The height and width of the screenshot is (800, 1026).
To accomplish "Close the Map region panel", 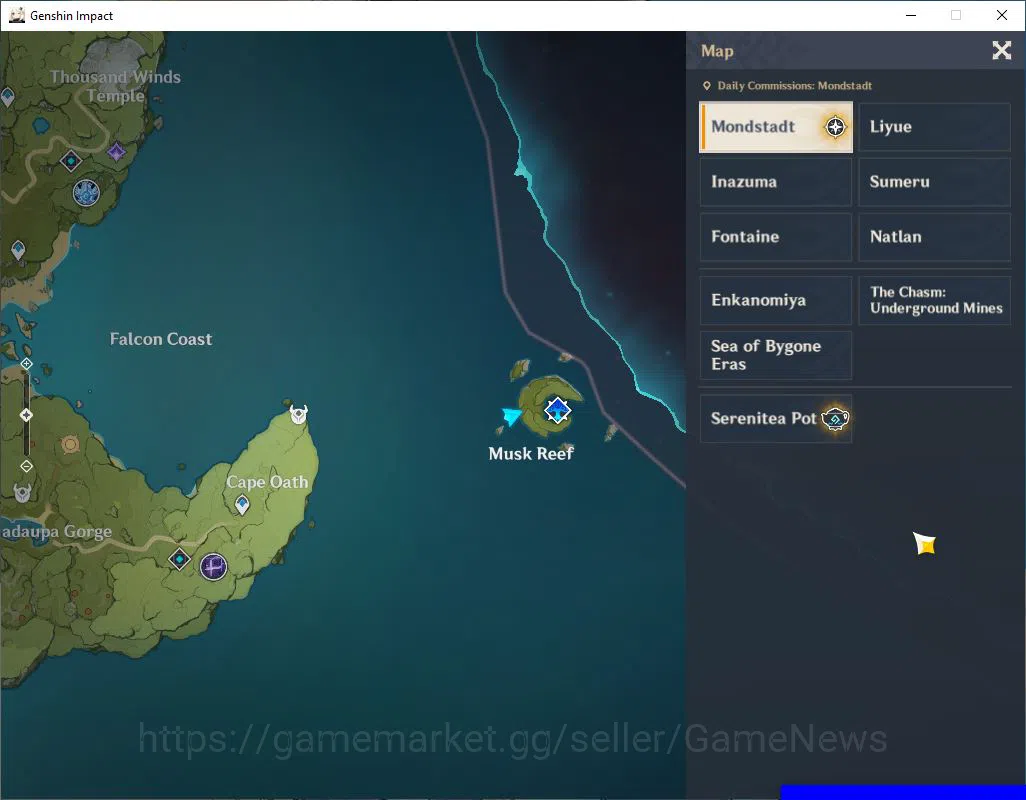I will [1001, 50].
